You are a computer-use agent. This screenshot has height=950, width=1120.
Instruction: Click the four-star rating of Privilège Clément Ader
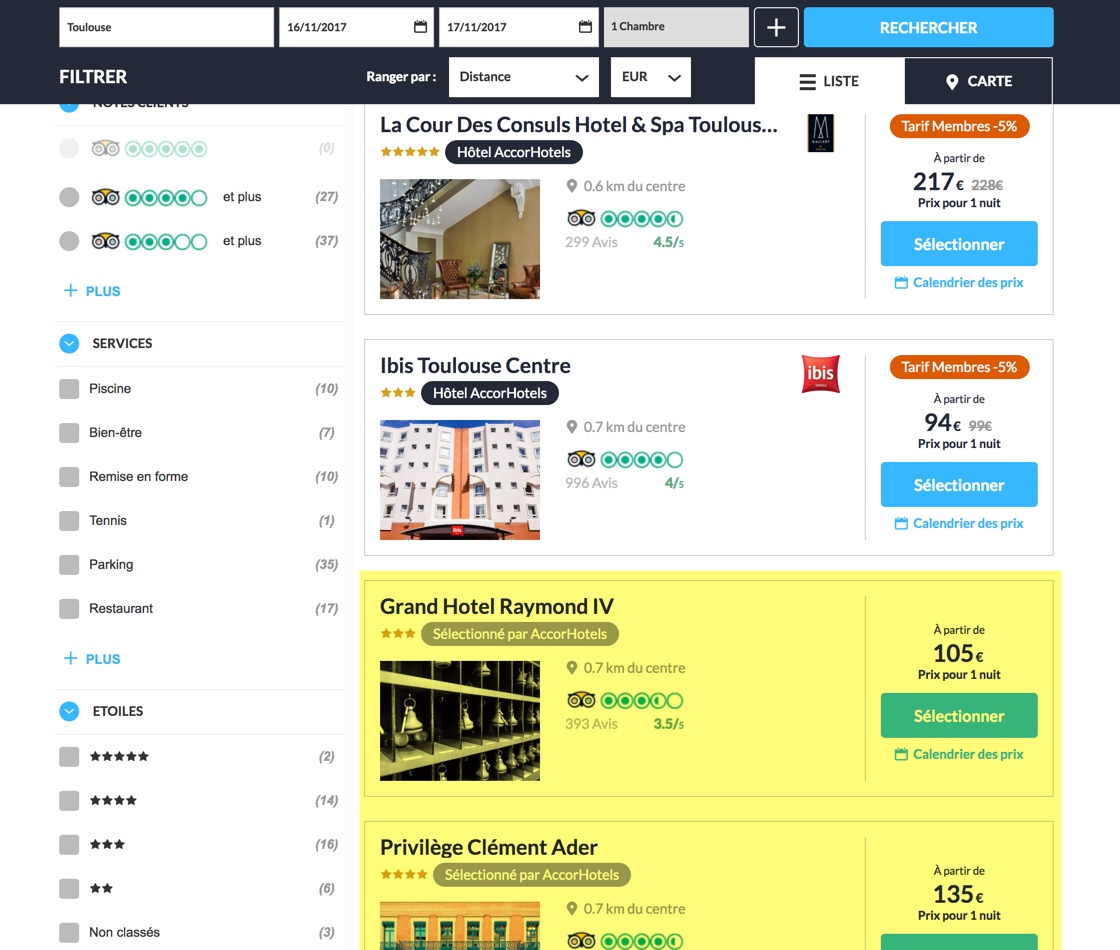point(404,874)
